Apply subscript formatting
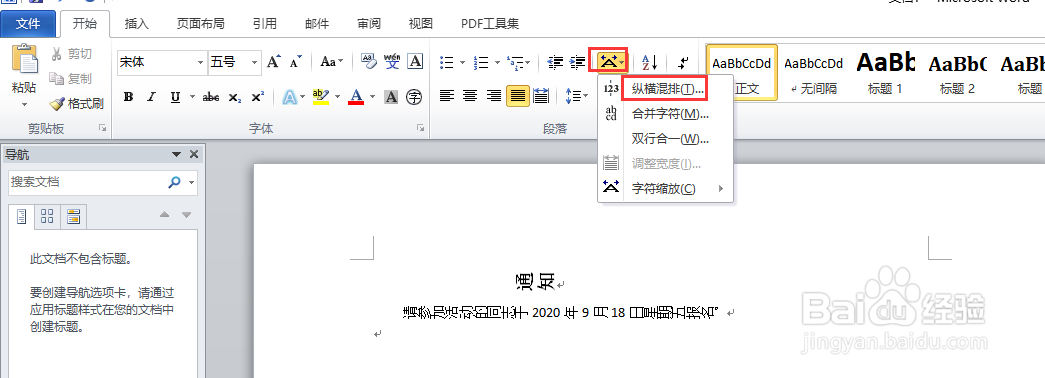 pyautogui.click(x=235, y=97)
